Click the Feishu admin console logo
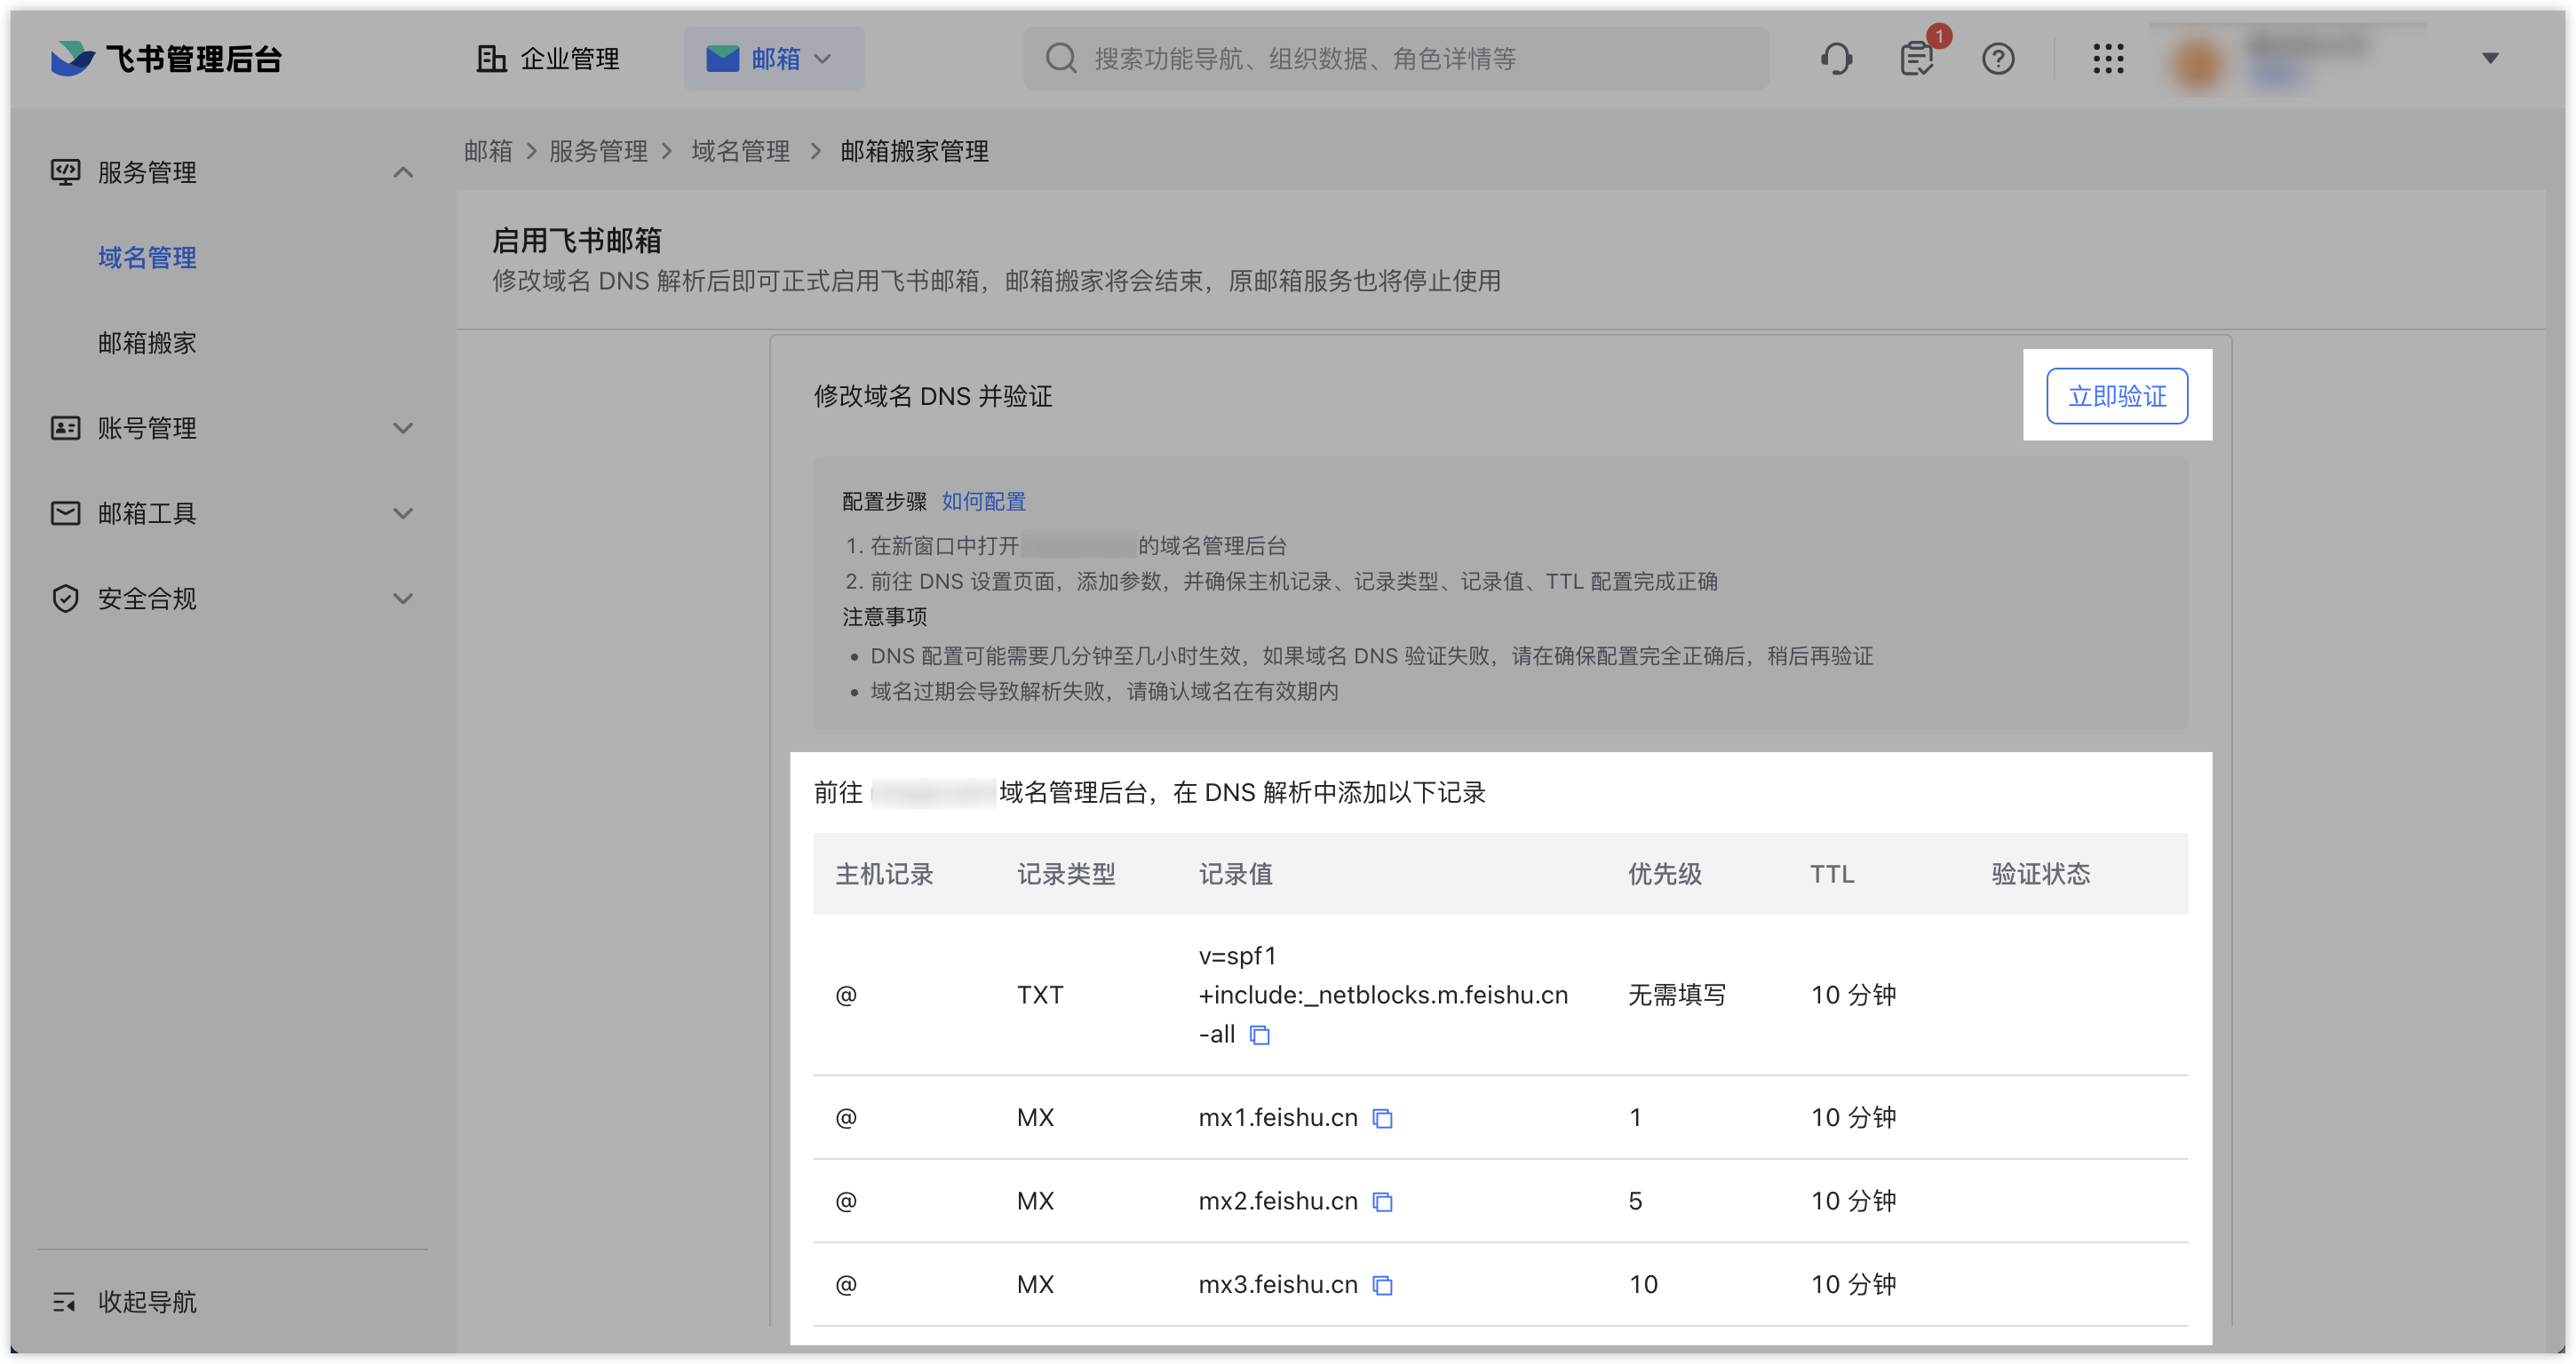Image resolution: width=2576 pixels, height=1364 pixels. [166, 58]
